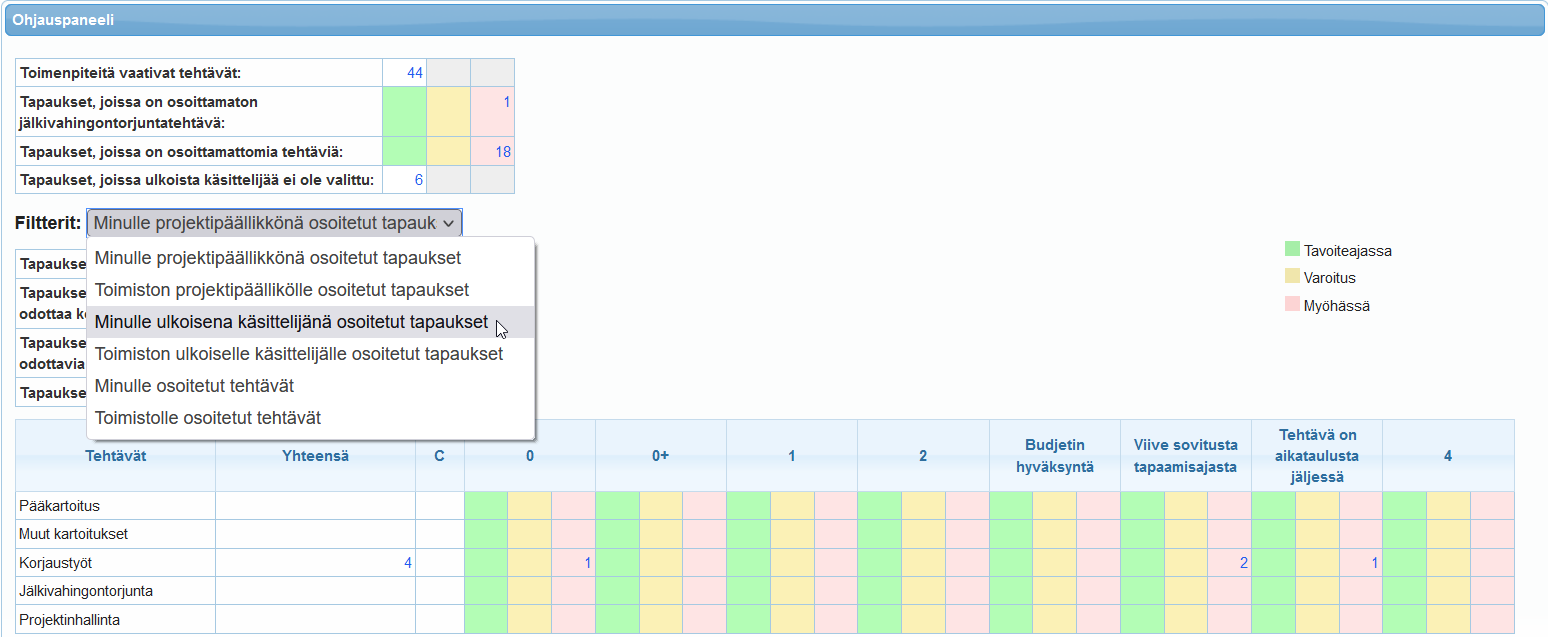Open Korjaustyöt value 2 under Viive sovitusta tapaamisajasta
This screenshot has width=1548, height=637.
(x=1244, y=563)
